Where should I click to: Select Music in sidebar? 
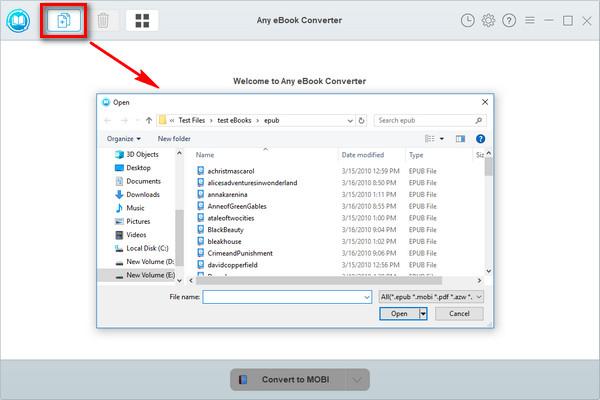tap(130, 208)
